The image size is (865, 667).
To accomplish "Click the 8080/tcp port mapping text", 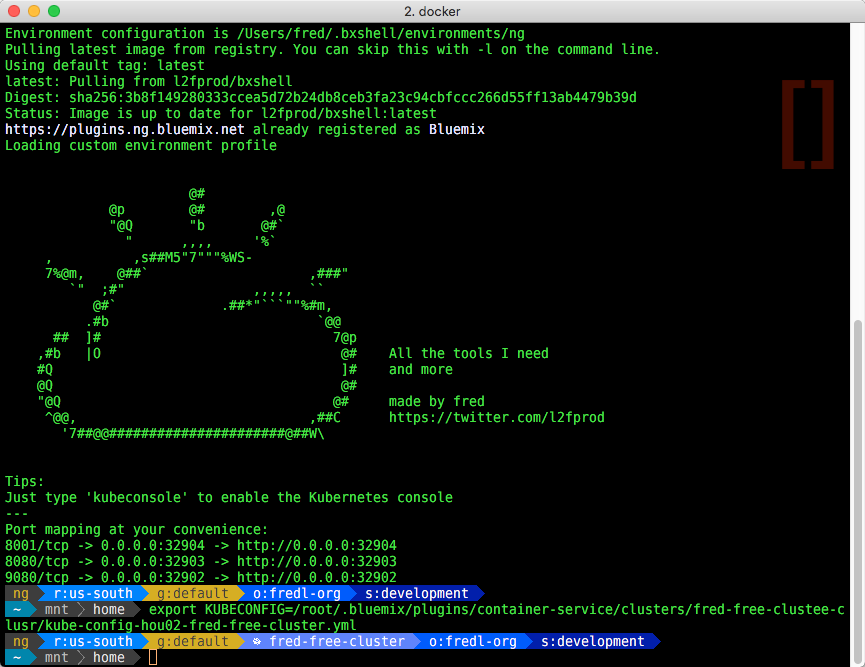I will 37,562.
